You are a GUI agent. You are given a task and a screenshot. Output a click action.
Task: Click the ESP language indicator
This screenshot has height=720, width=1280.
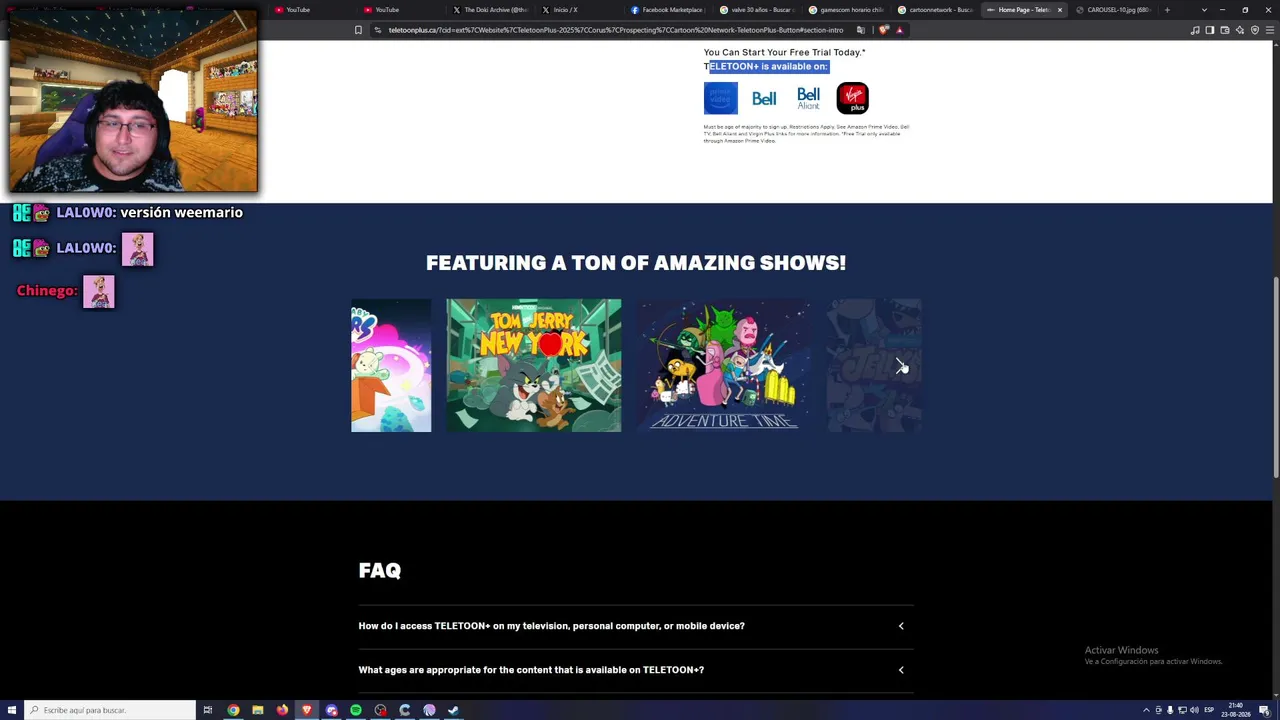[x=1209, y=710]
